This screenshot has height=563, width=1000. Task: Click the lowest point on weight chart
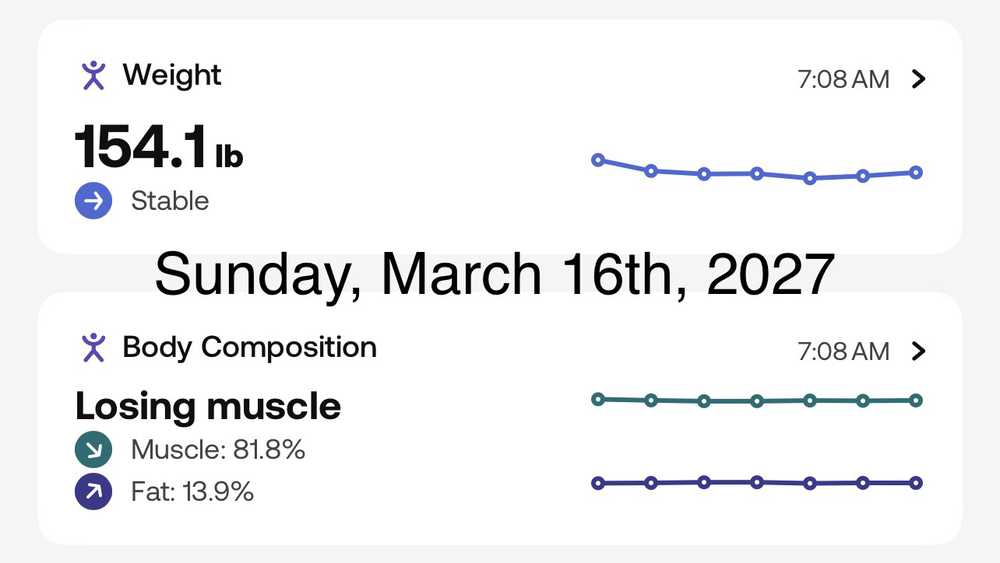tap(810, 179)
